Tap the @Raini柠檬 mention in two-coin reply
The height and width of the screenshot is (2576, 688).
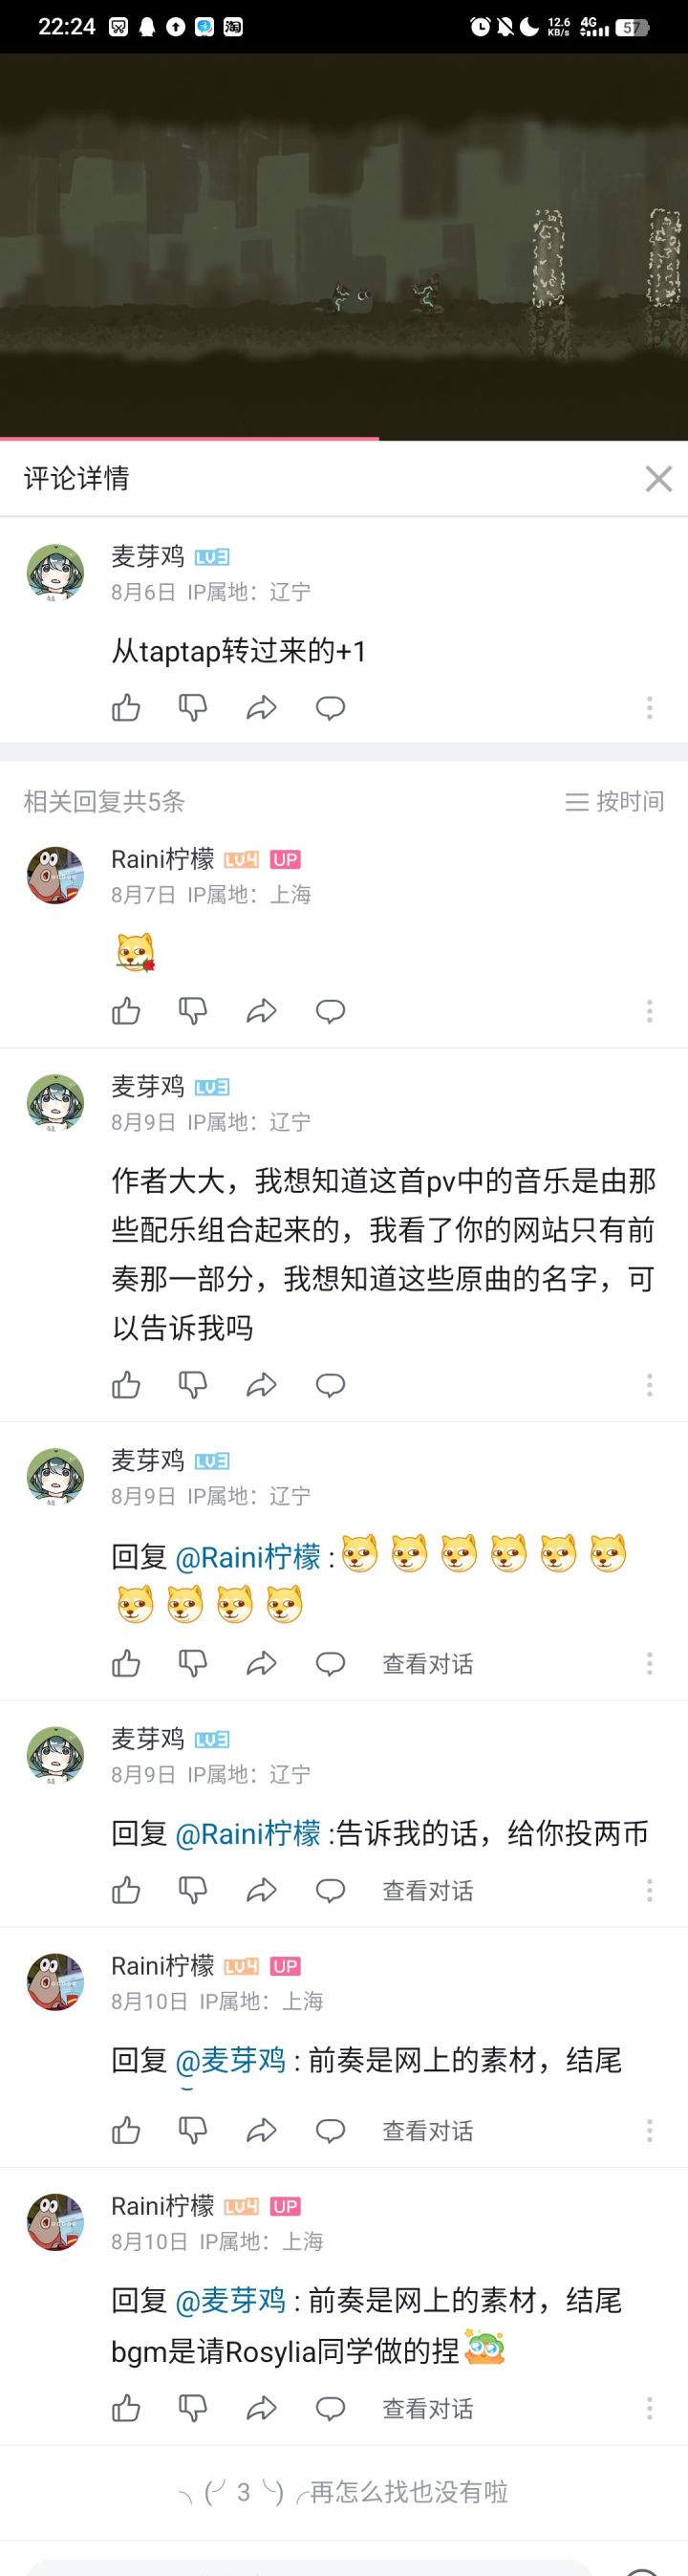(248, 1833)
